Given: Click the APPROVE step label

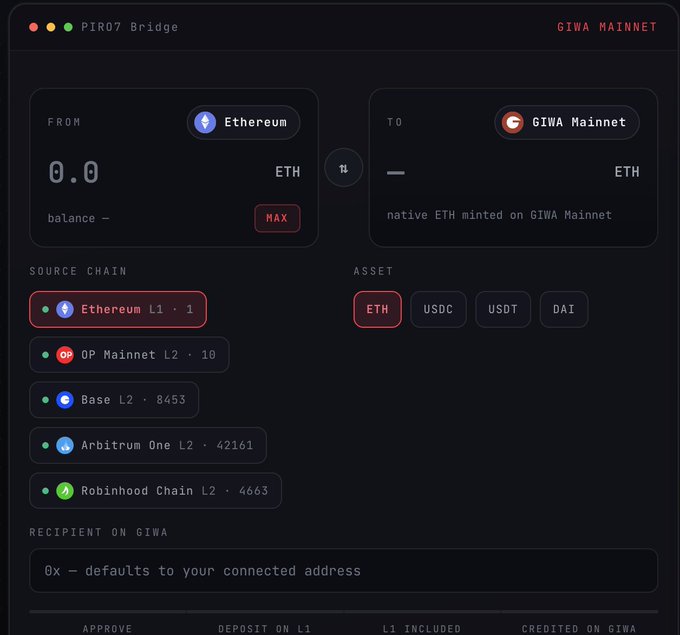Looking at the screenshot, I should pyautogui.click(x=107, y=629).
